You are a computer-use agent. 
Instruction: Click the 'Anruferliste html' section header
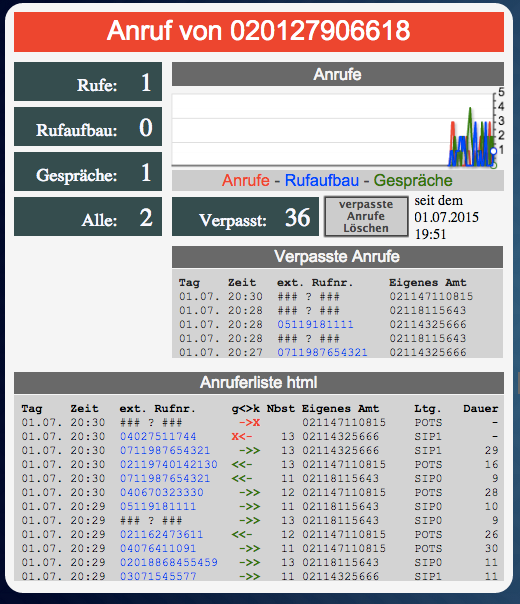coord(259,383)
